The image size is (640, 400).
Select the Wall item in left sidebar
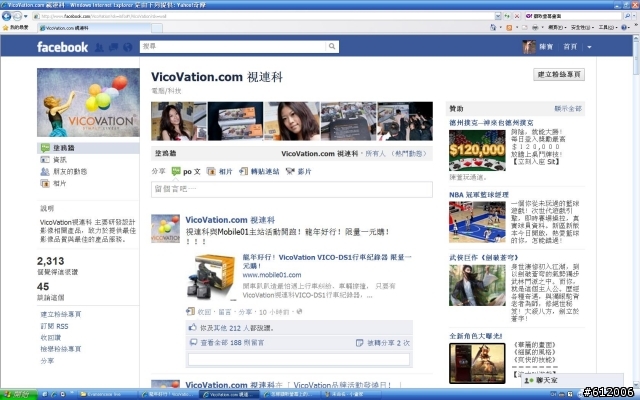pos(88,148)
